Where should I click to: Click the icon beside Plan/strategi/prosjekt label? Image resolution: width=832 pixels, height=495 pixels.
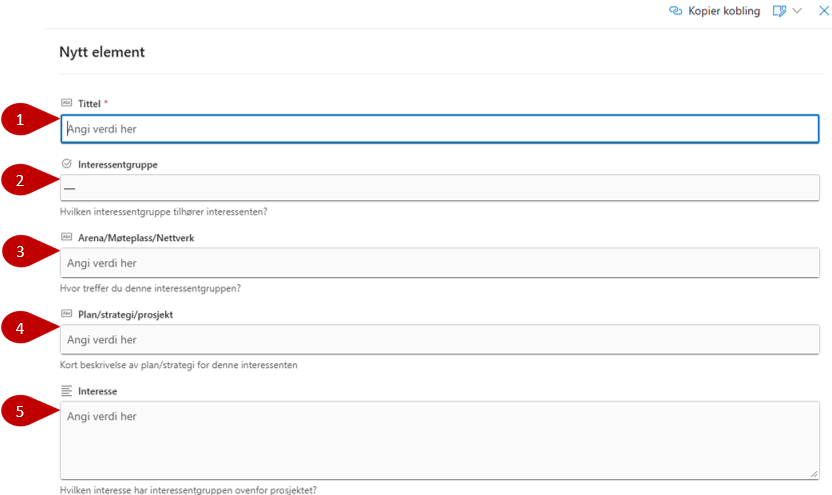[67, 314]
